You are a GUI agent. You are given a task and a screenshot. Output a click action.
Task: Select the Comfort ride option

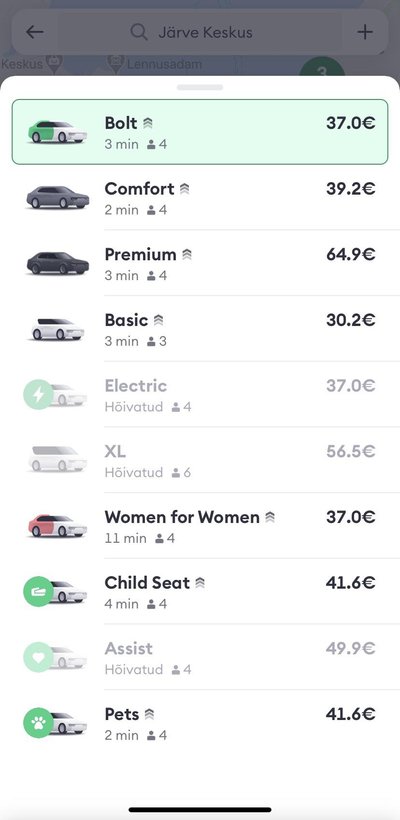200,197
